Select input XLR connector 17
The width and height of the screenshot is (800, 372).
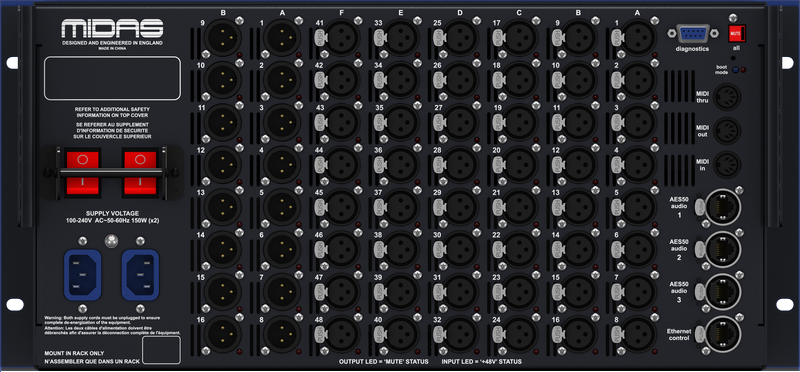point(518,38)
